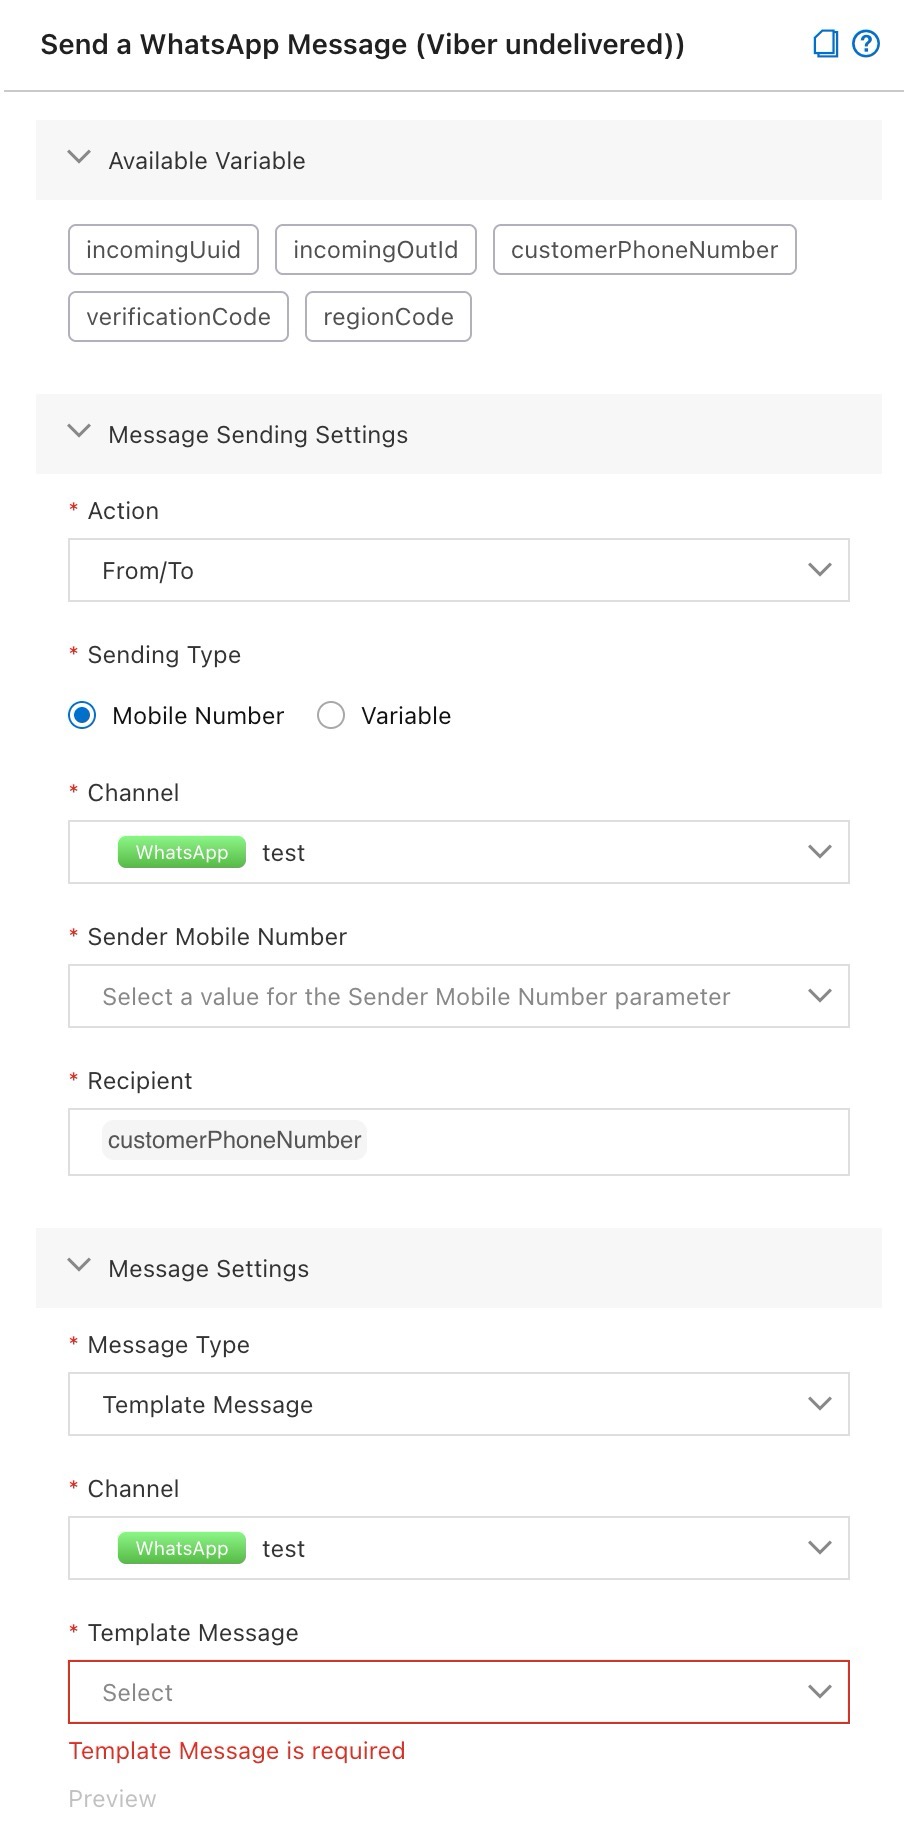The image size is (904, 1829).
Task: Open the Message Type dropdown
Action: [458, 1404]
